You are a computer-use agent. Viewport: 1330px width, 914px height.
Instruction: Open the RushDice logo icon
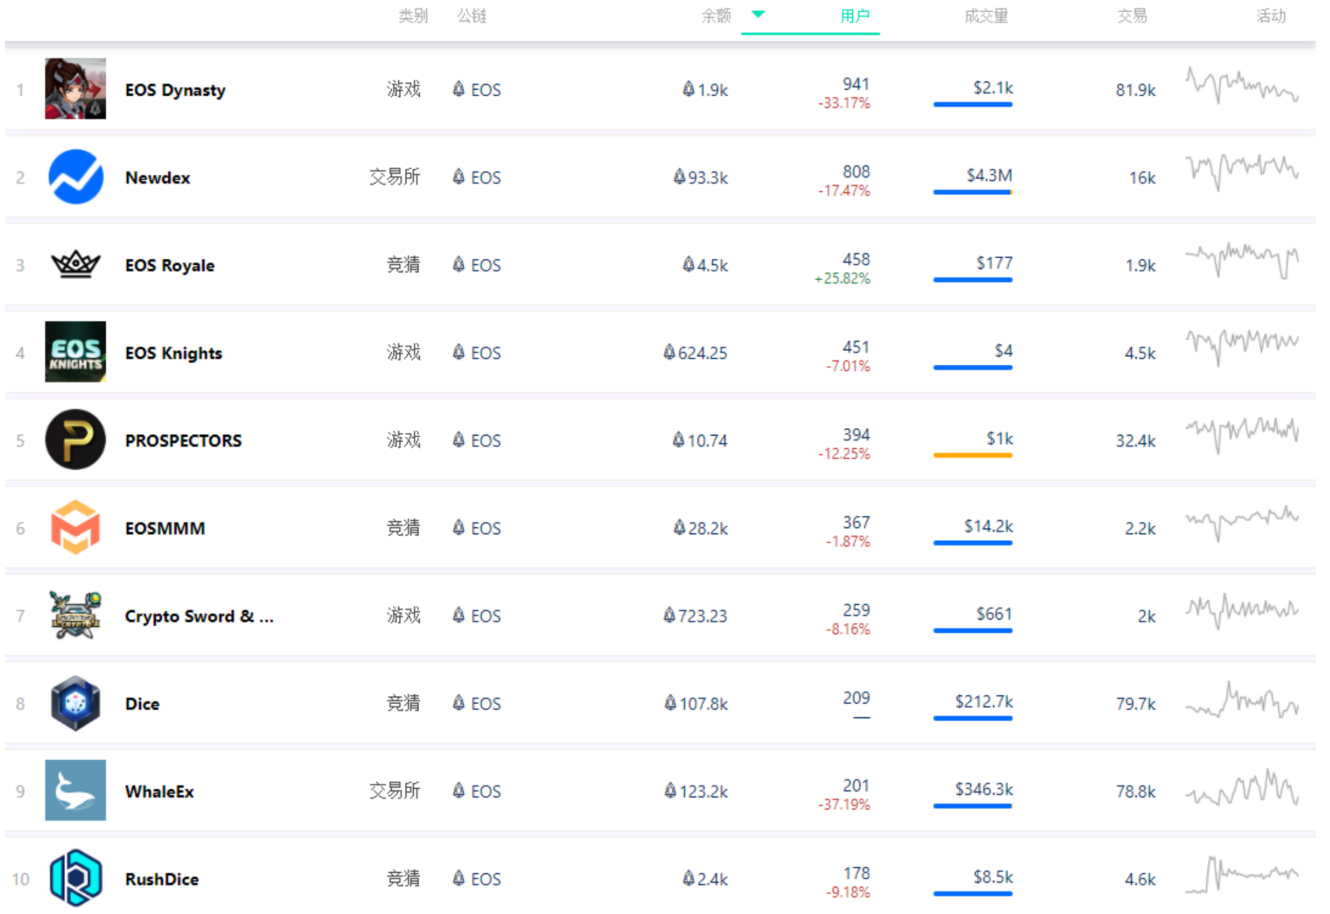click(75, 878)
